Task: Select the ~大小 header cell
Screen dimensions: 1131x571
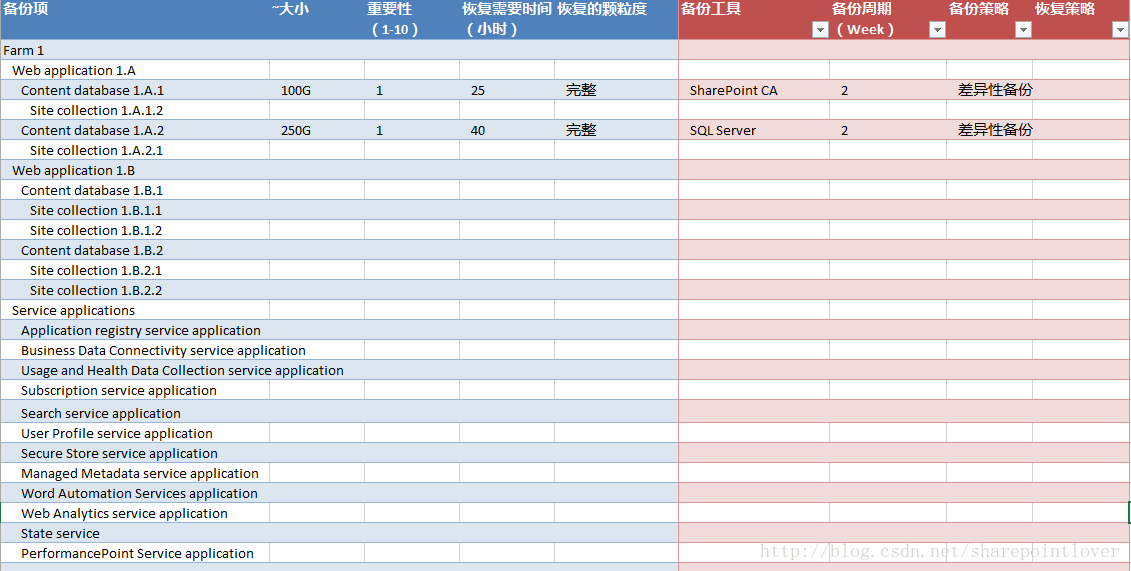Action: point(317,19)
